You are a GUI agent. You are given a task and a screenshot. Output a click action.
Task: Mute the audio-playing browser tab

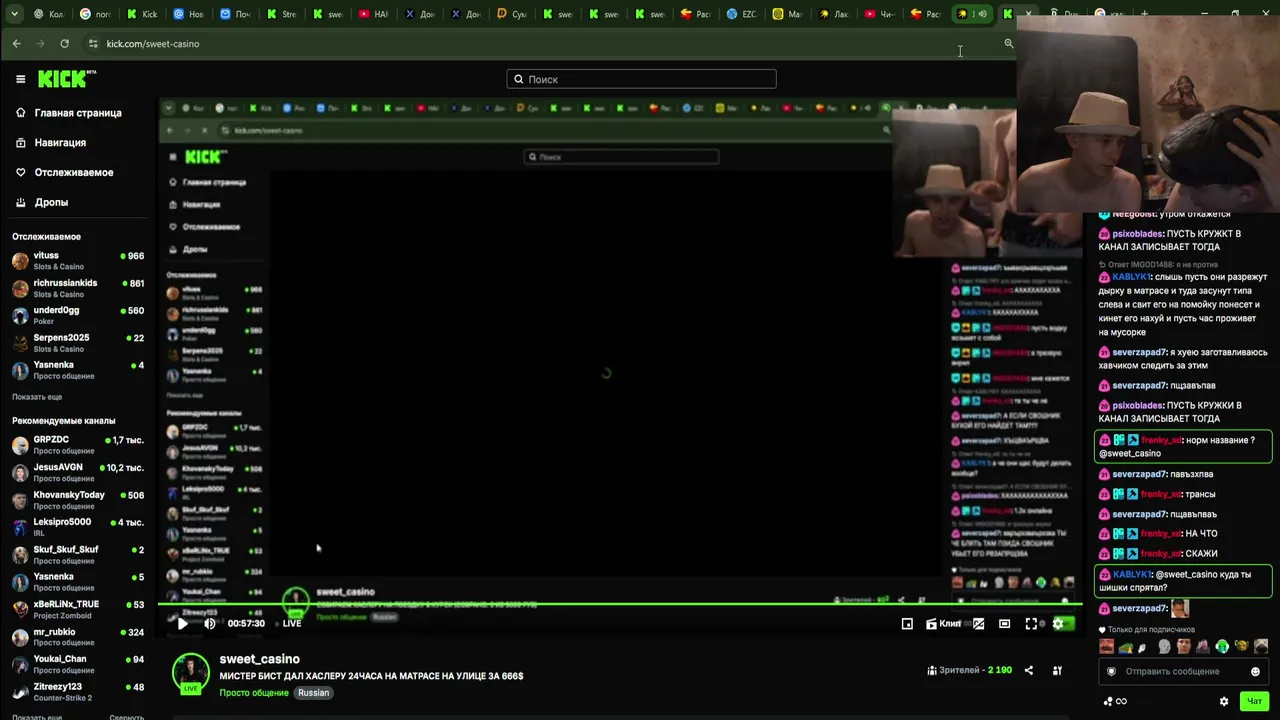coord(981,14)
